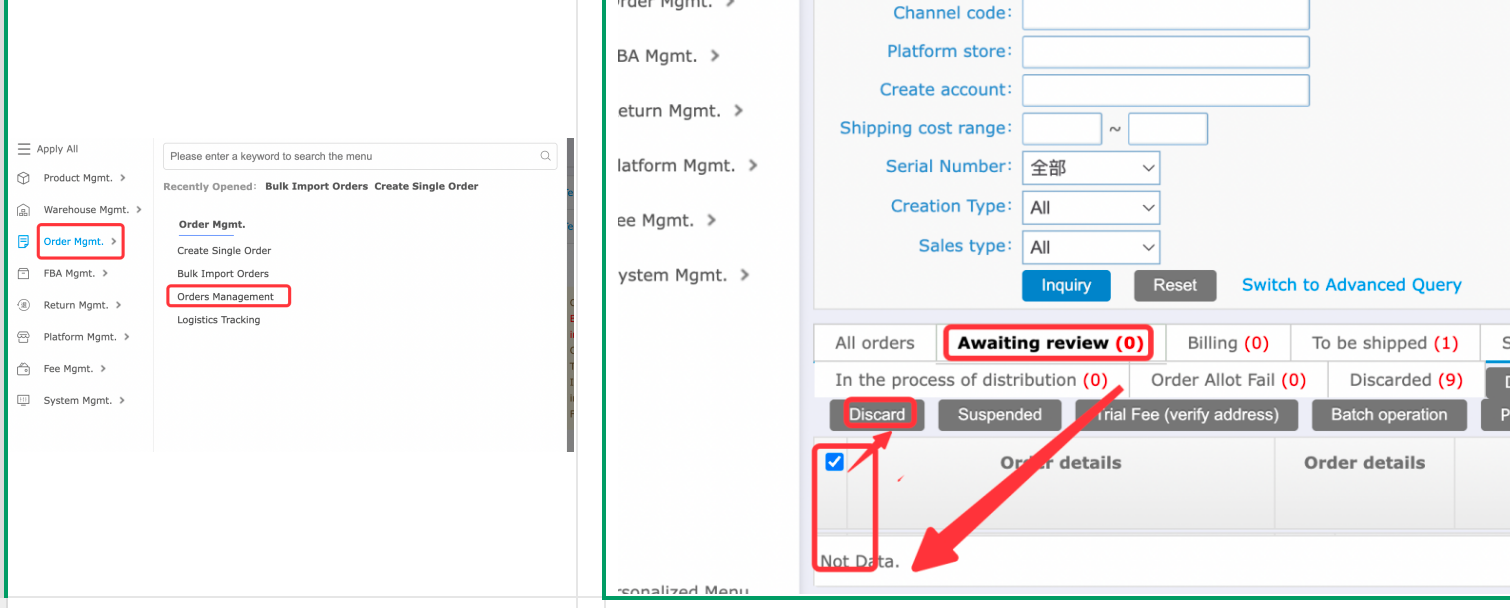The width and height of the screenshot is (1510, 608).
Task: Switch to the Awaiting review tab
Action: pyautogui.click(x=1049, y=343)
